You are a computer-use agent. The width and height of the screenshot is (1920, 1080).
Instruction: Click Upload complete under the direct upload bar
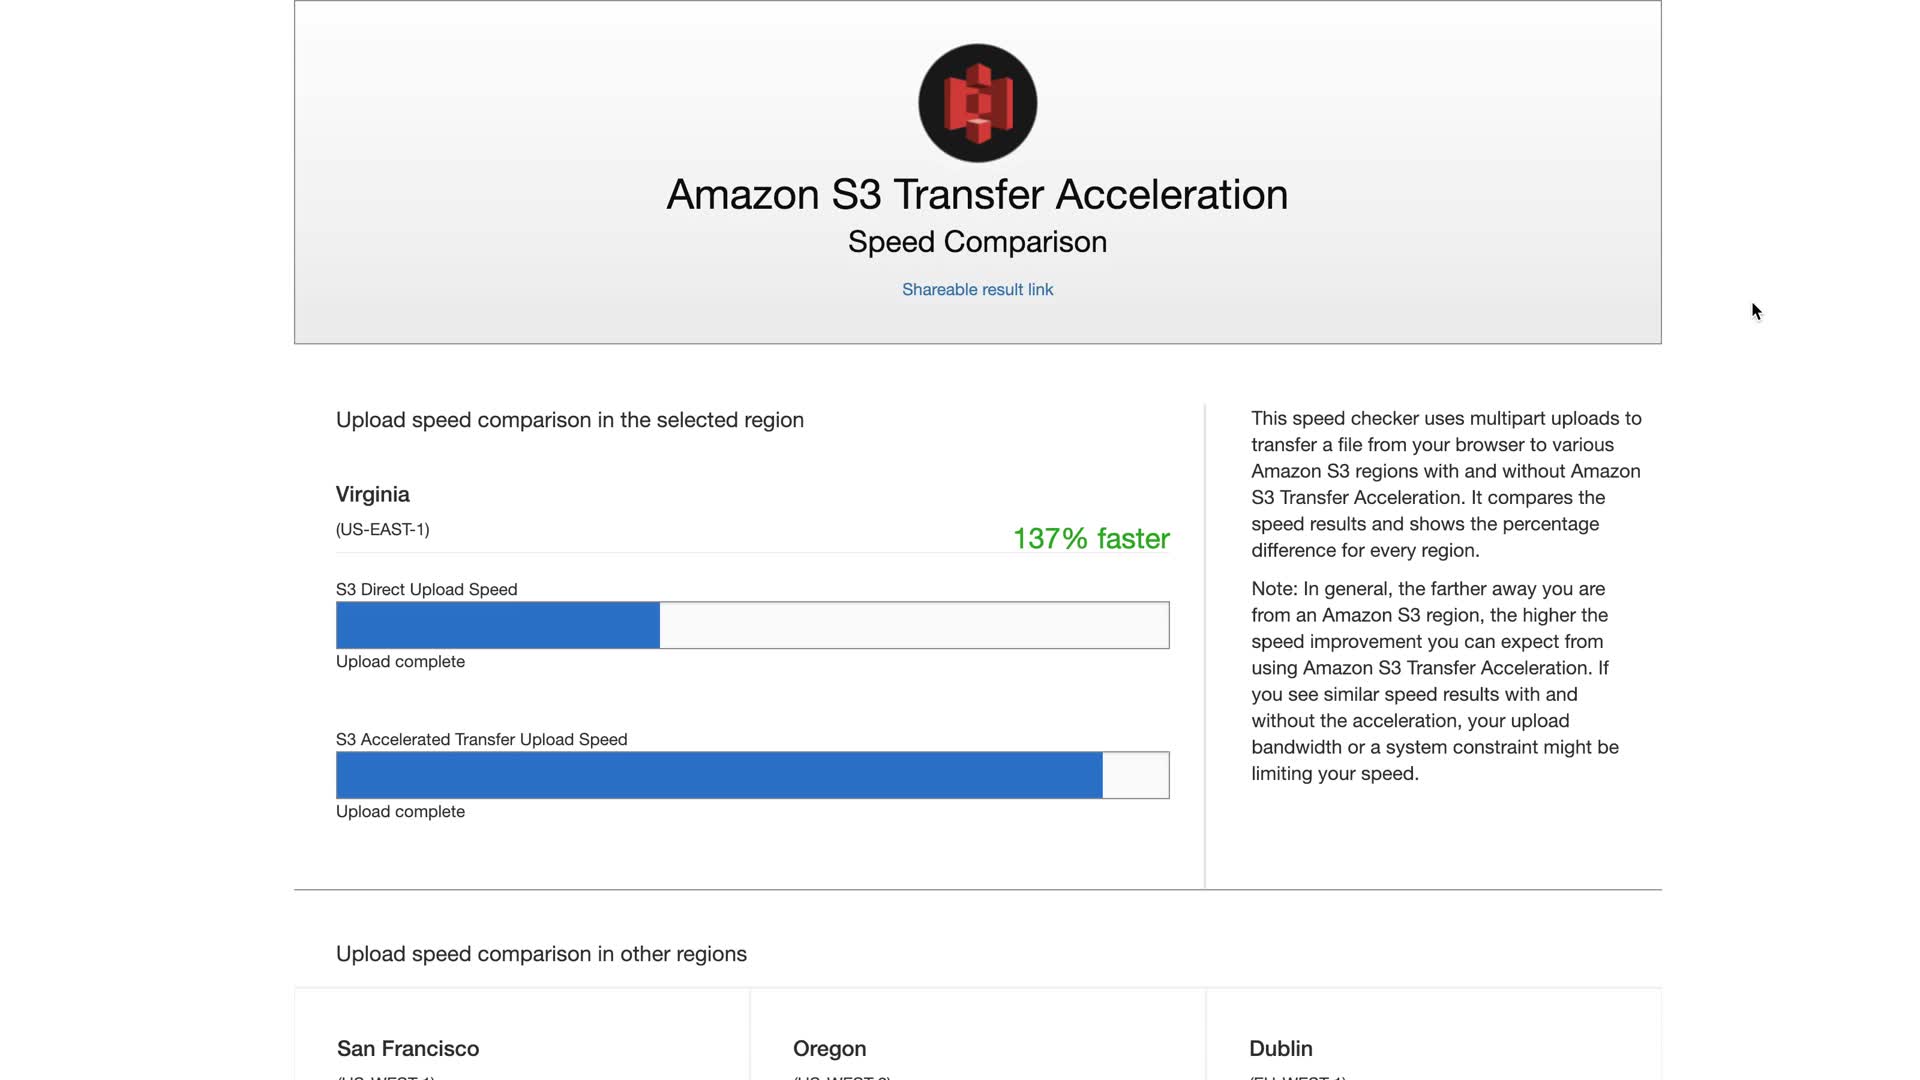point(400,662)
